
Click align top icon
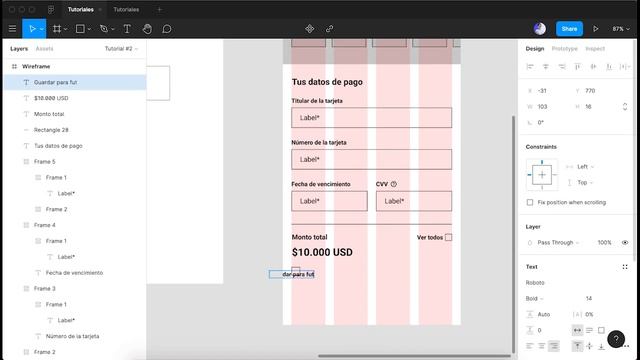[578, 66]
